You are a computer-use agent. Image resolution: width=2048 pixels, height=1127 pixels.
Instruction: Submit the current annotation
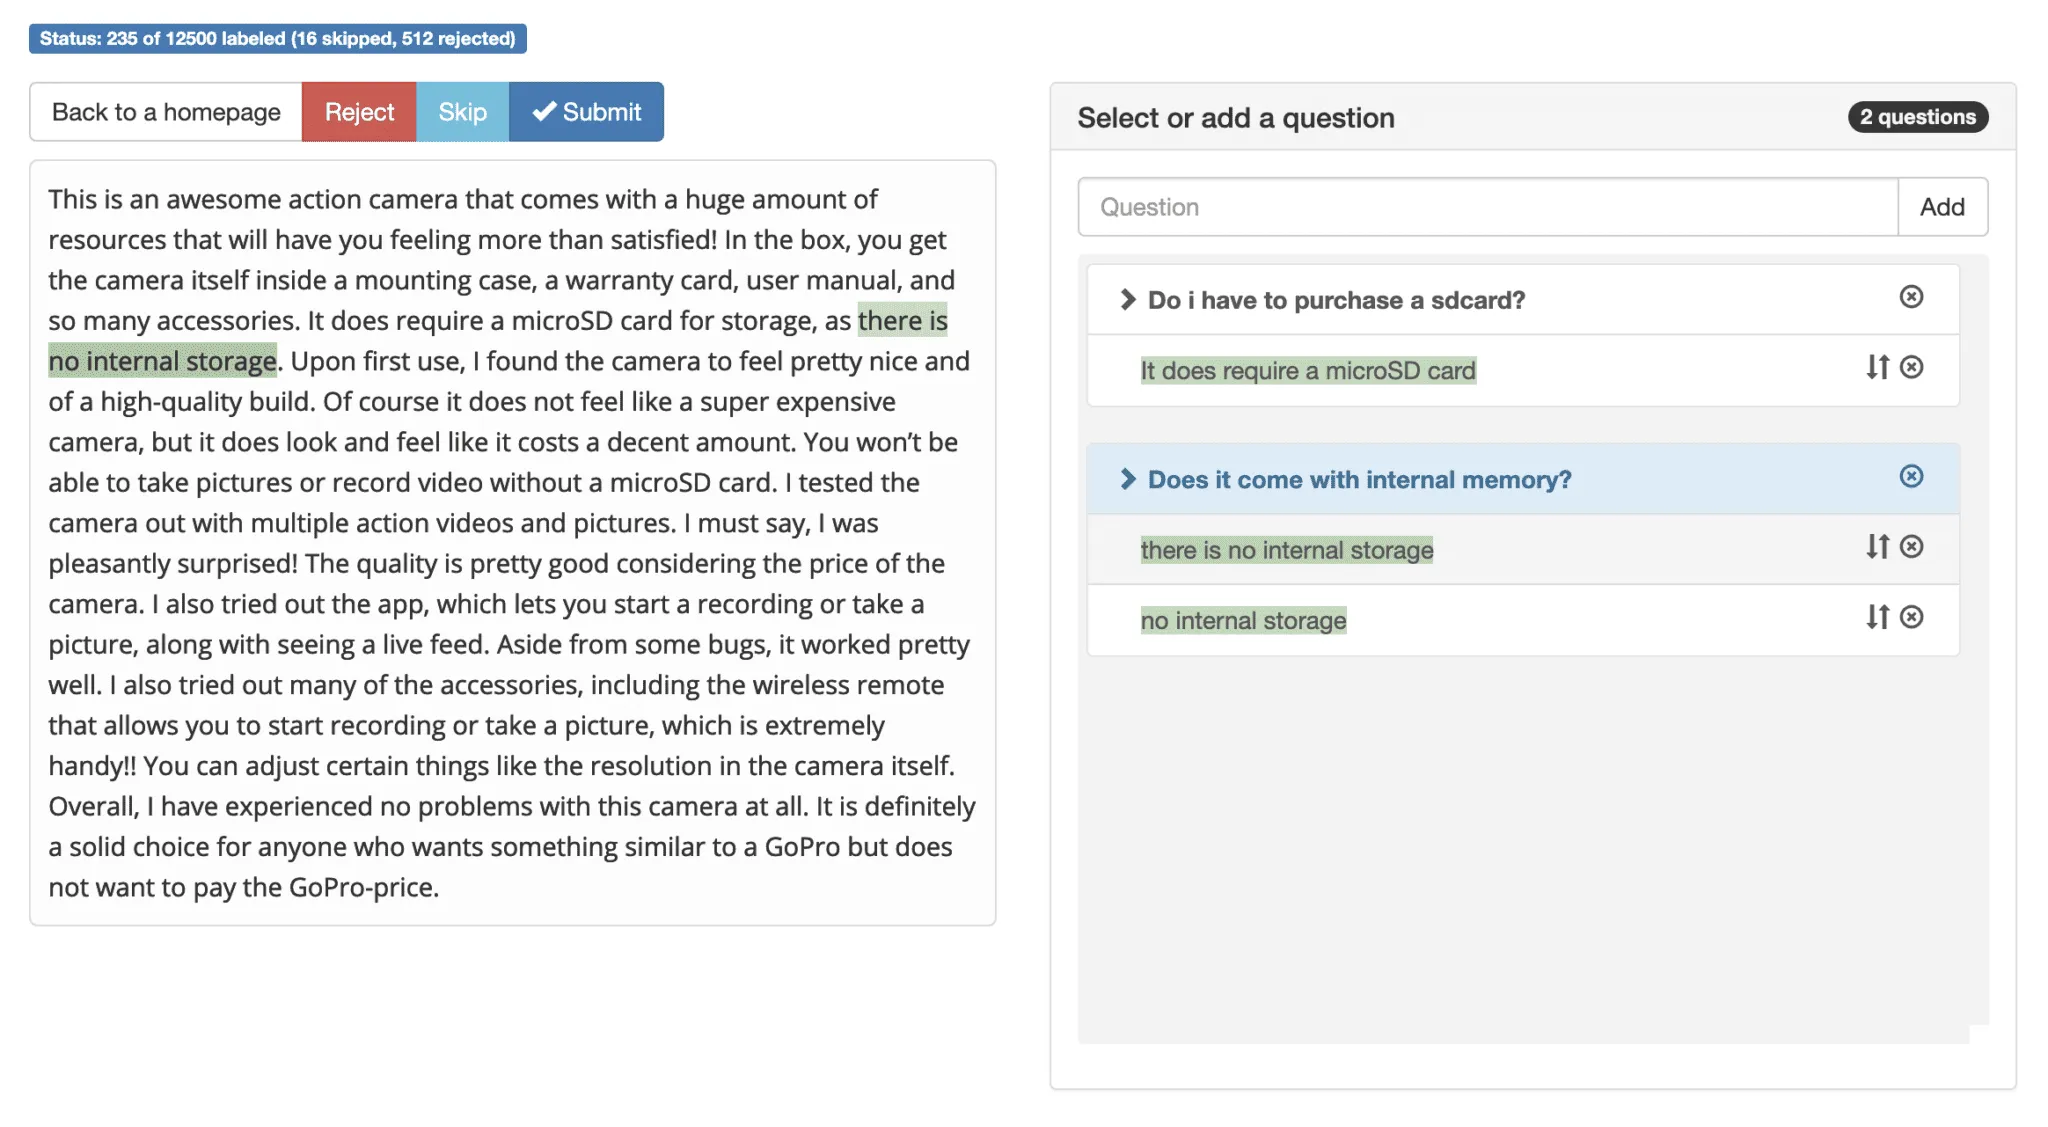(586, 111)
